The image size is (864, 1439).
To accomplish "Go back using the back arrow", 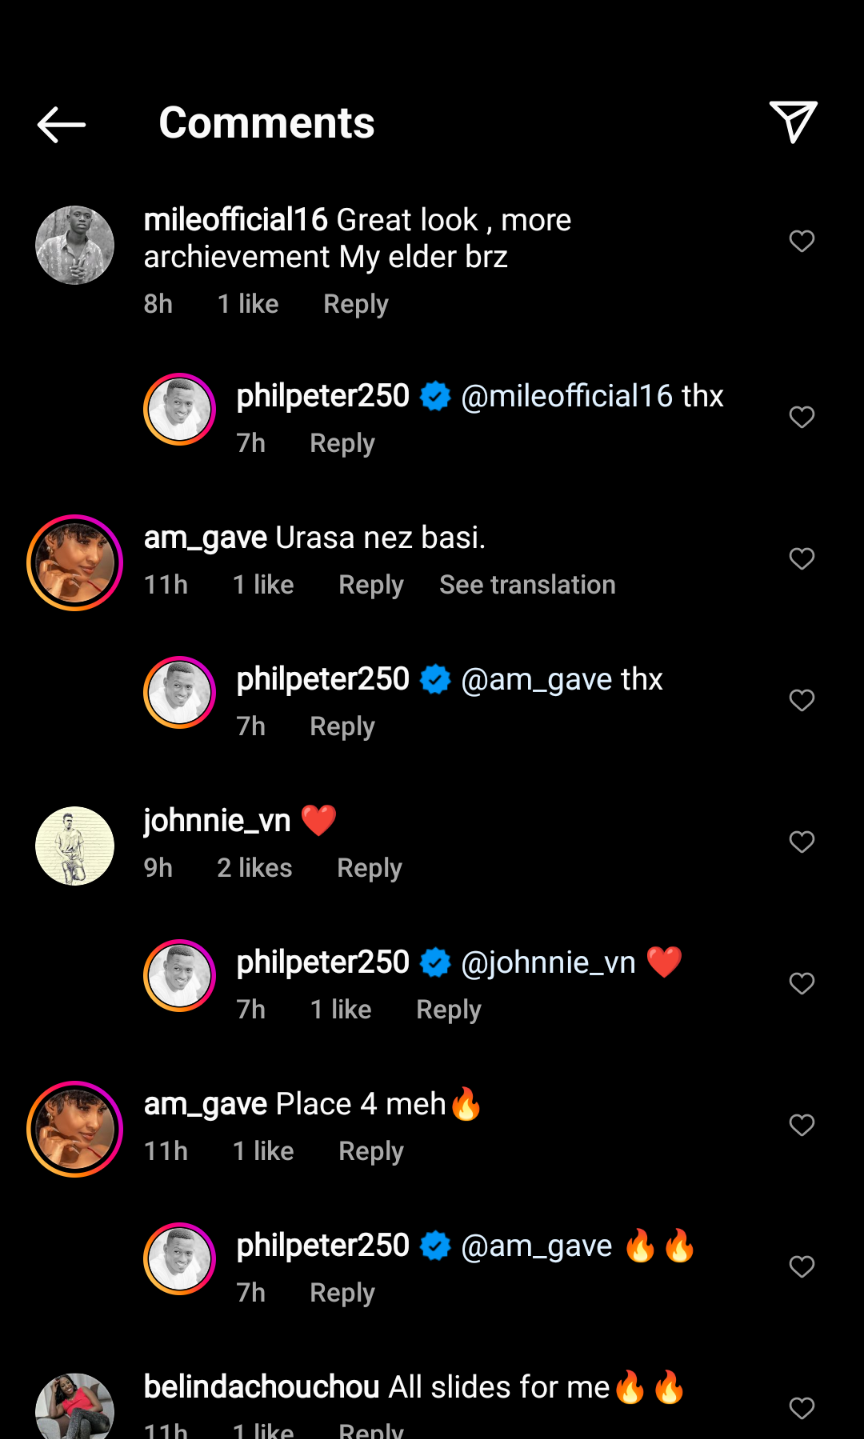I will click(x=61, y=124).
